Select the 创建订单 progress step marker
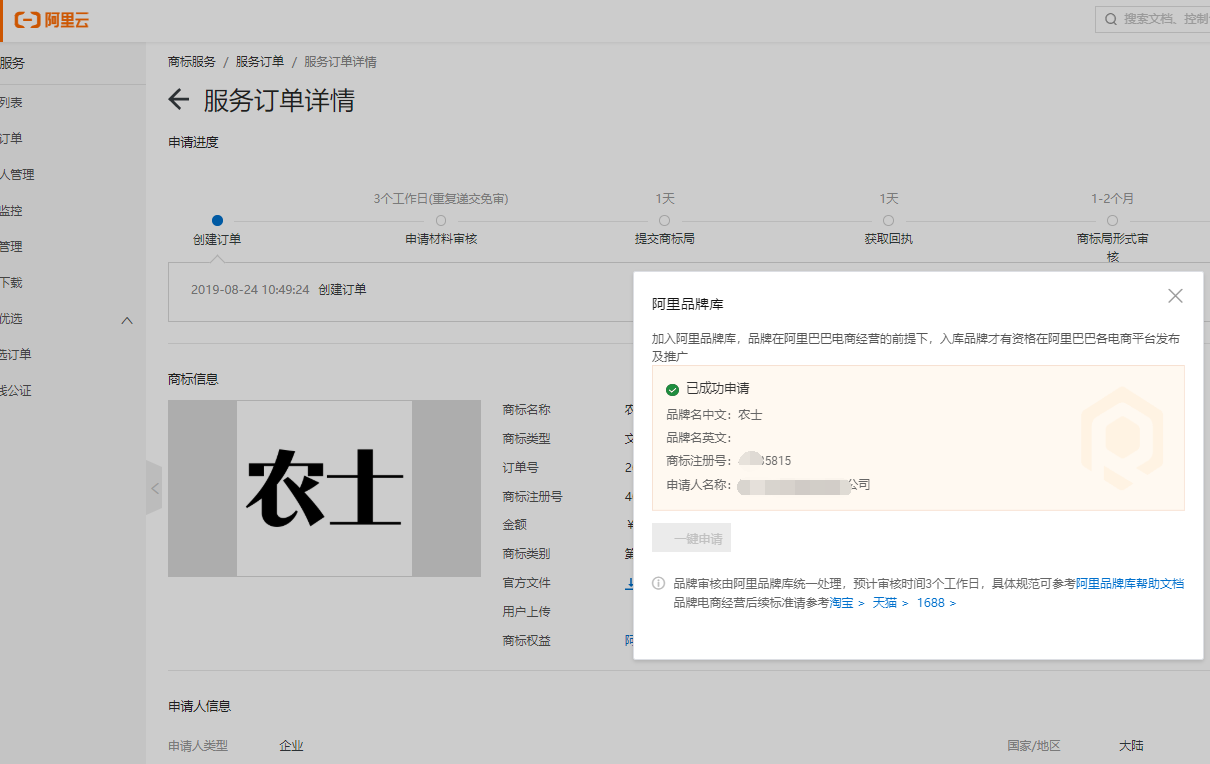 (217, 220)
